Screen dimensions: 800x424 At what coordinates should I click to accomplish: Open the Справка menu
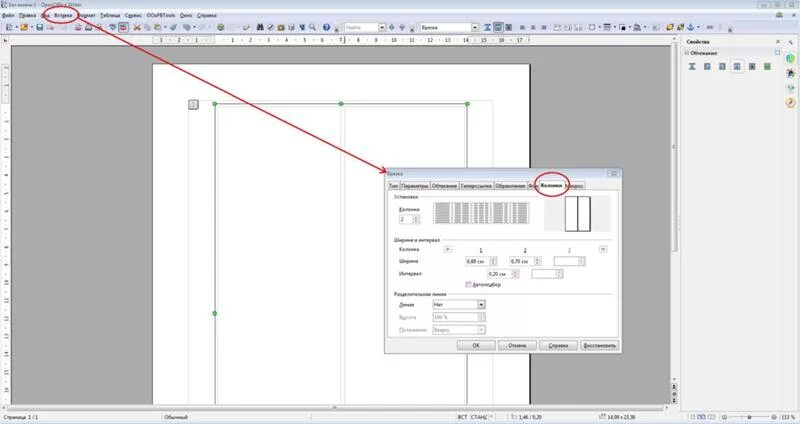click(207, 16)
